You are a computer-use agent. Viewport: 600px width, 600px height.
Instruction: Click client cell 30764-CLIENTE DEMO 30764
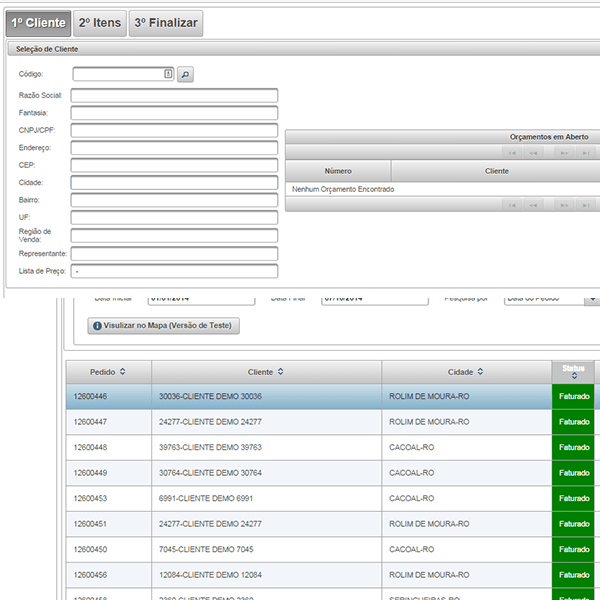pyautogui.click(x=266, y=473)
